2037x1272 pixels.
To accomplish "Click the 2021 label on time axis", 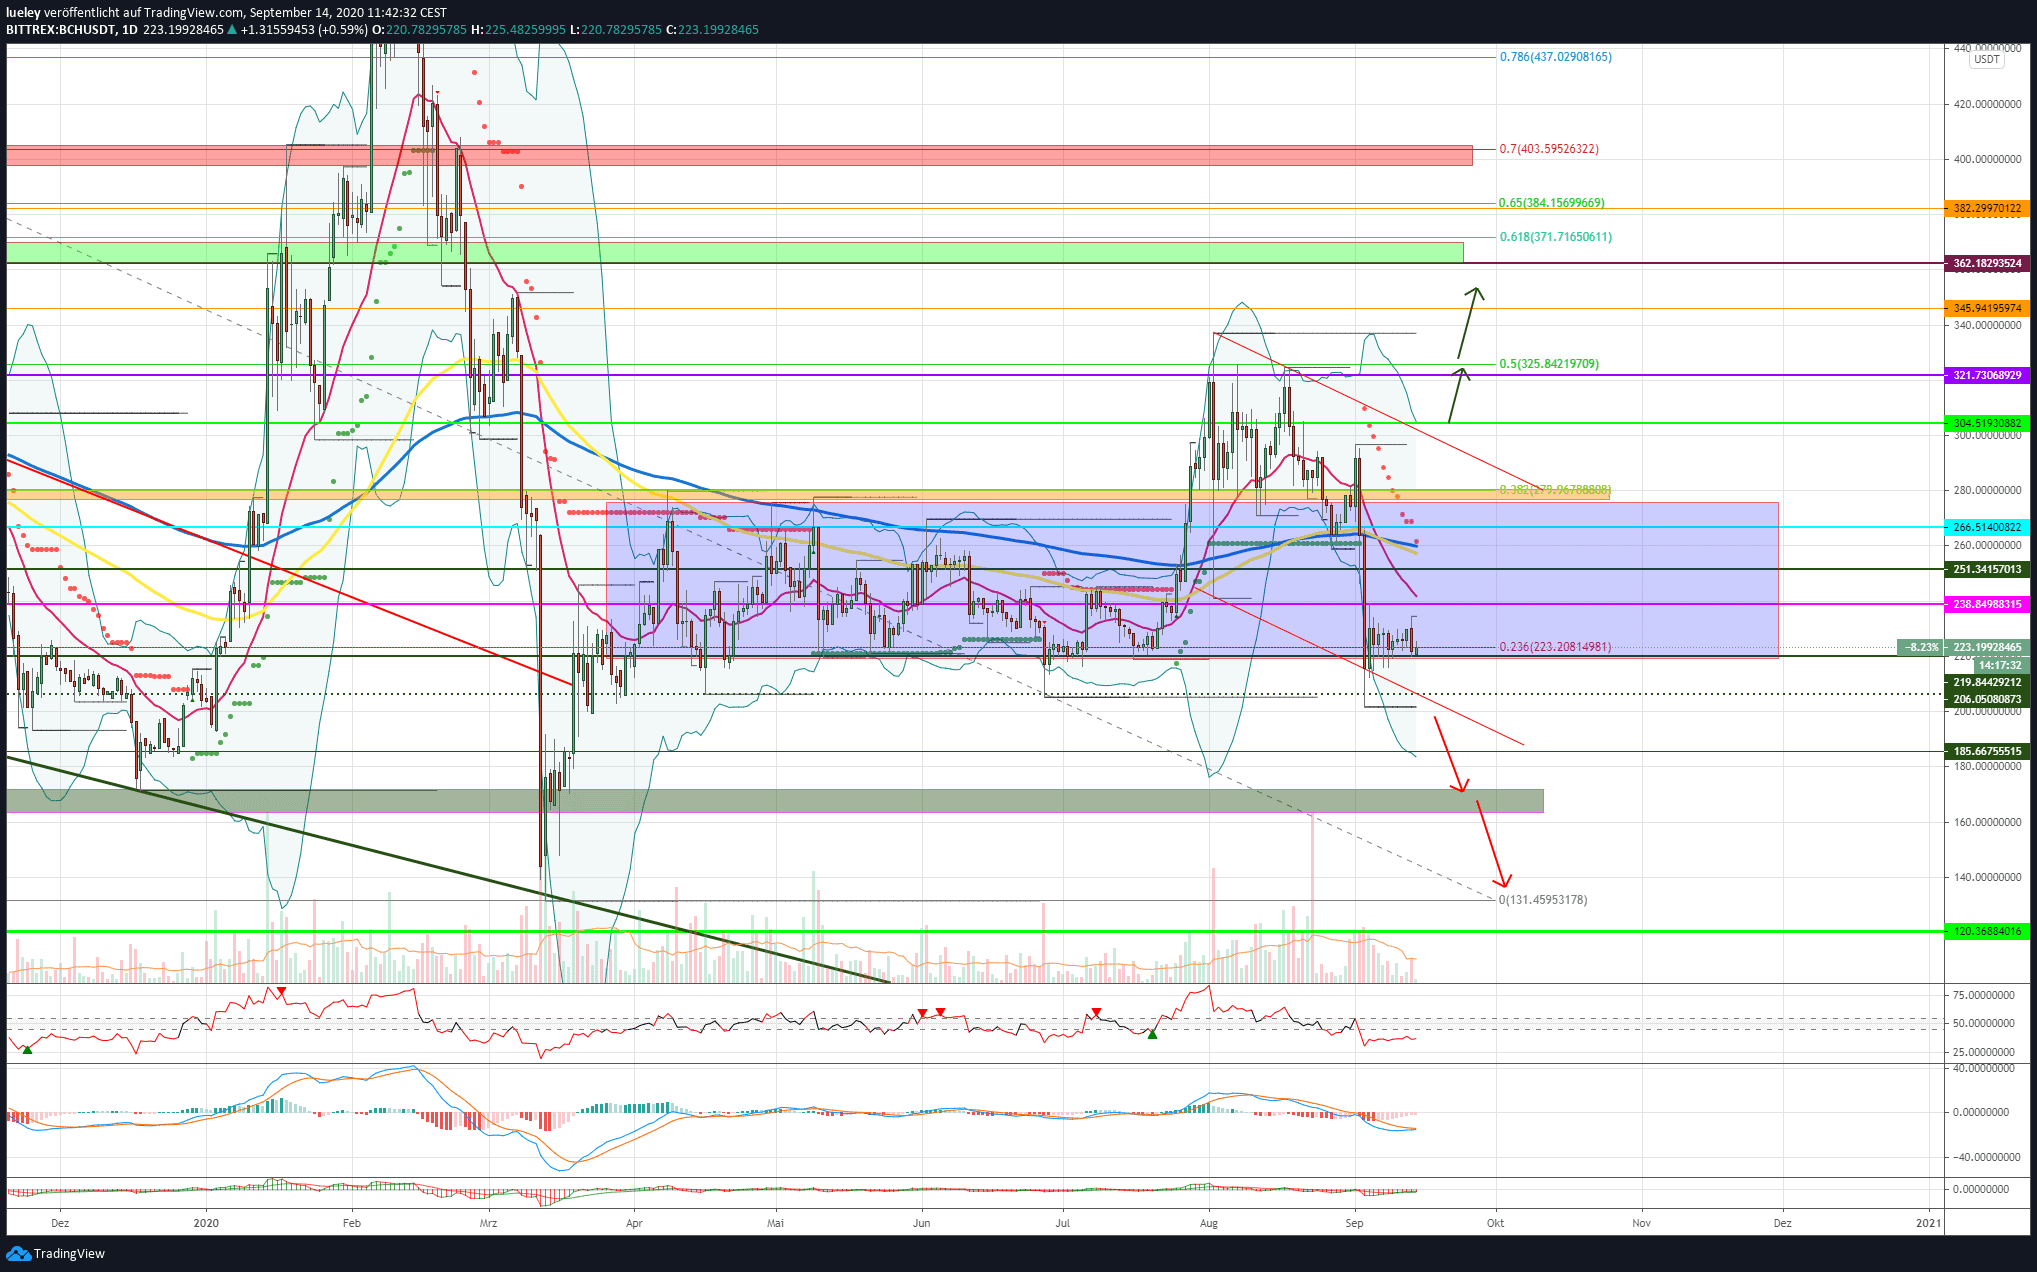I will [1929, 1223].
